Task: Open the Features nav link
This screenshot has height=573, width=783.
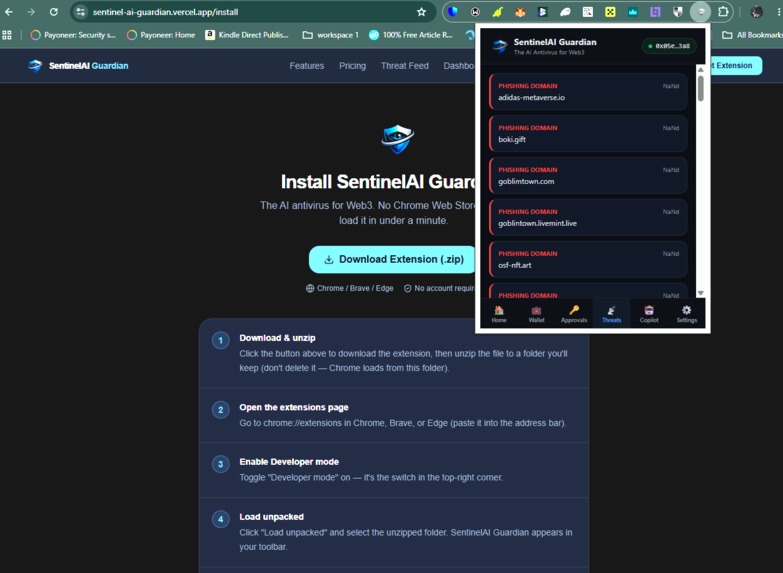Action: point(307,65)
